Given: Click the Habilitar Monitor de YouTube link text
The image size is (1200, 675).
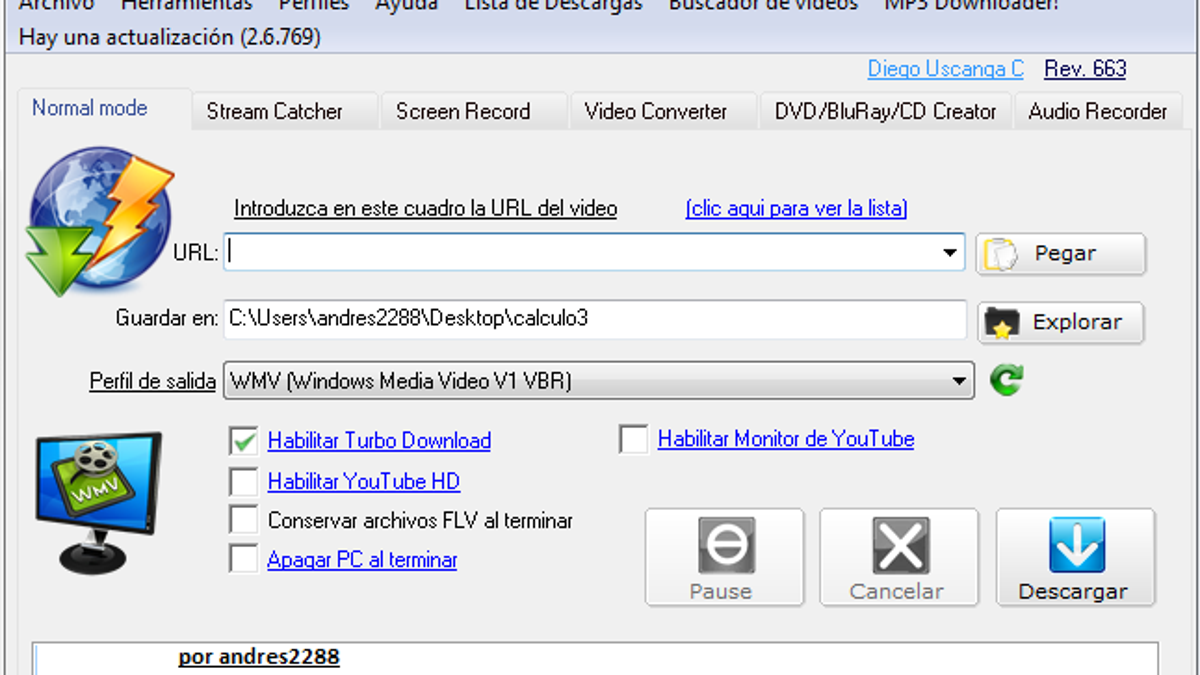Looking at the screenshot, I should coord(786,439).
